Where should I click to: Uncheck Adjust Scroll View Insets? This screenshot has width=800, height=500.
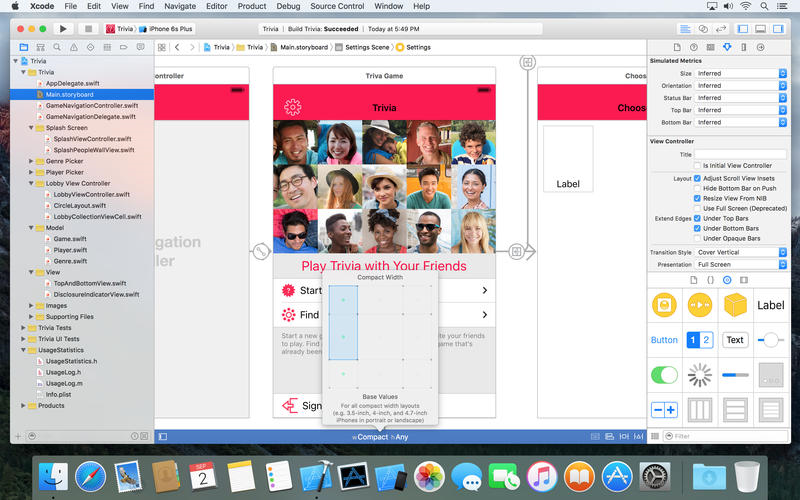tap(697, 179)
